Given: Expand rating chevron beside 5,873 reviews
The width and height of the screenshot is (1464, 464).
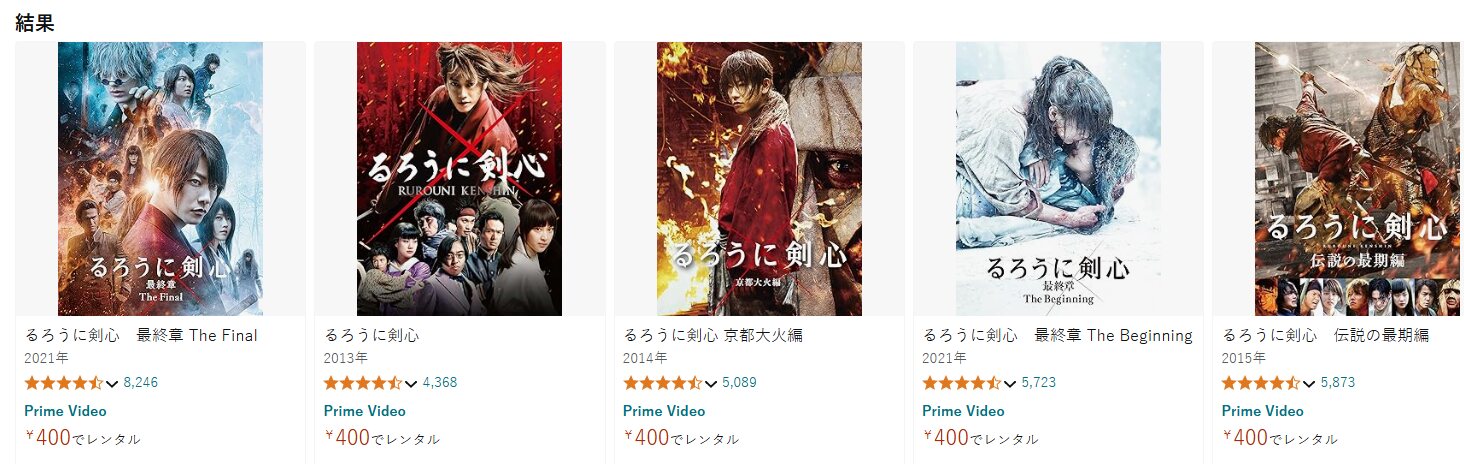Looking at the screenshot, I should [1309, 384].
